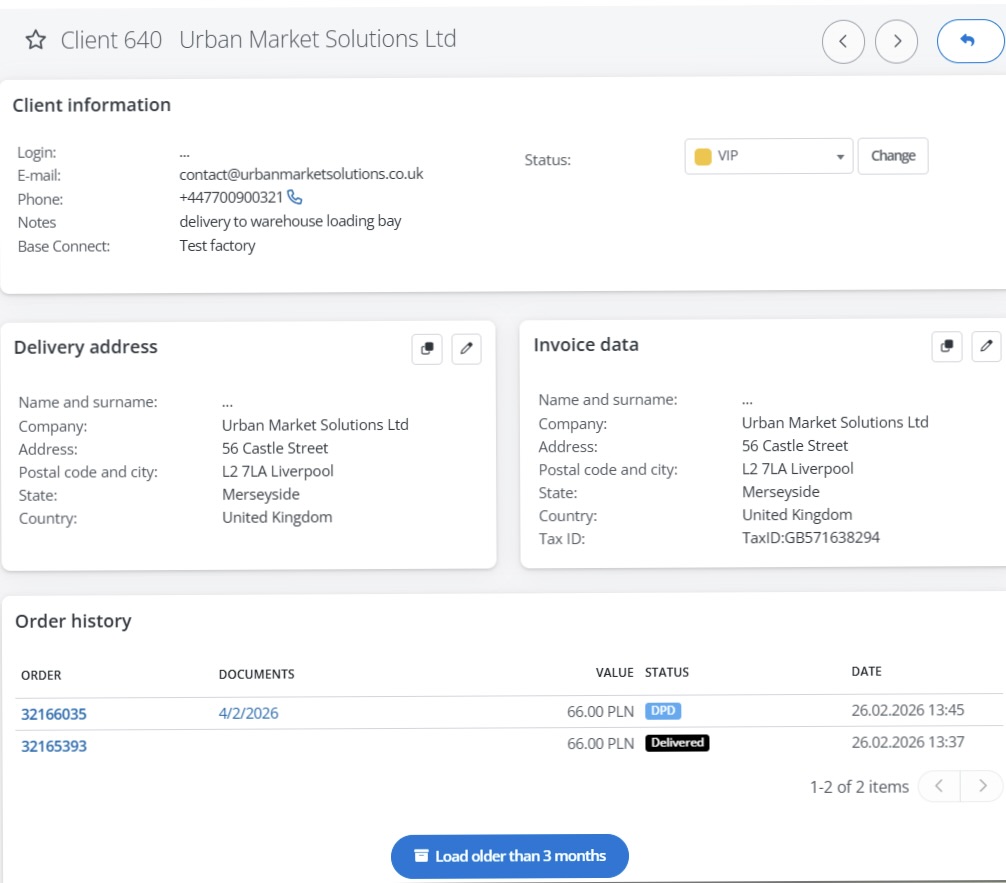Edit delivery address pencil icon
Image resolution: width=1006 pixels, height=883 pixels.
[466, 349]
